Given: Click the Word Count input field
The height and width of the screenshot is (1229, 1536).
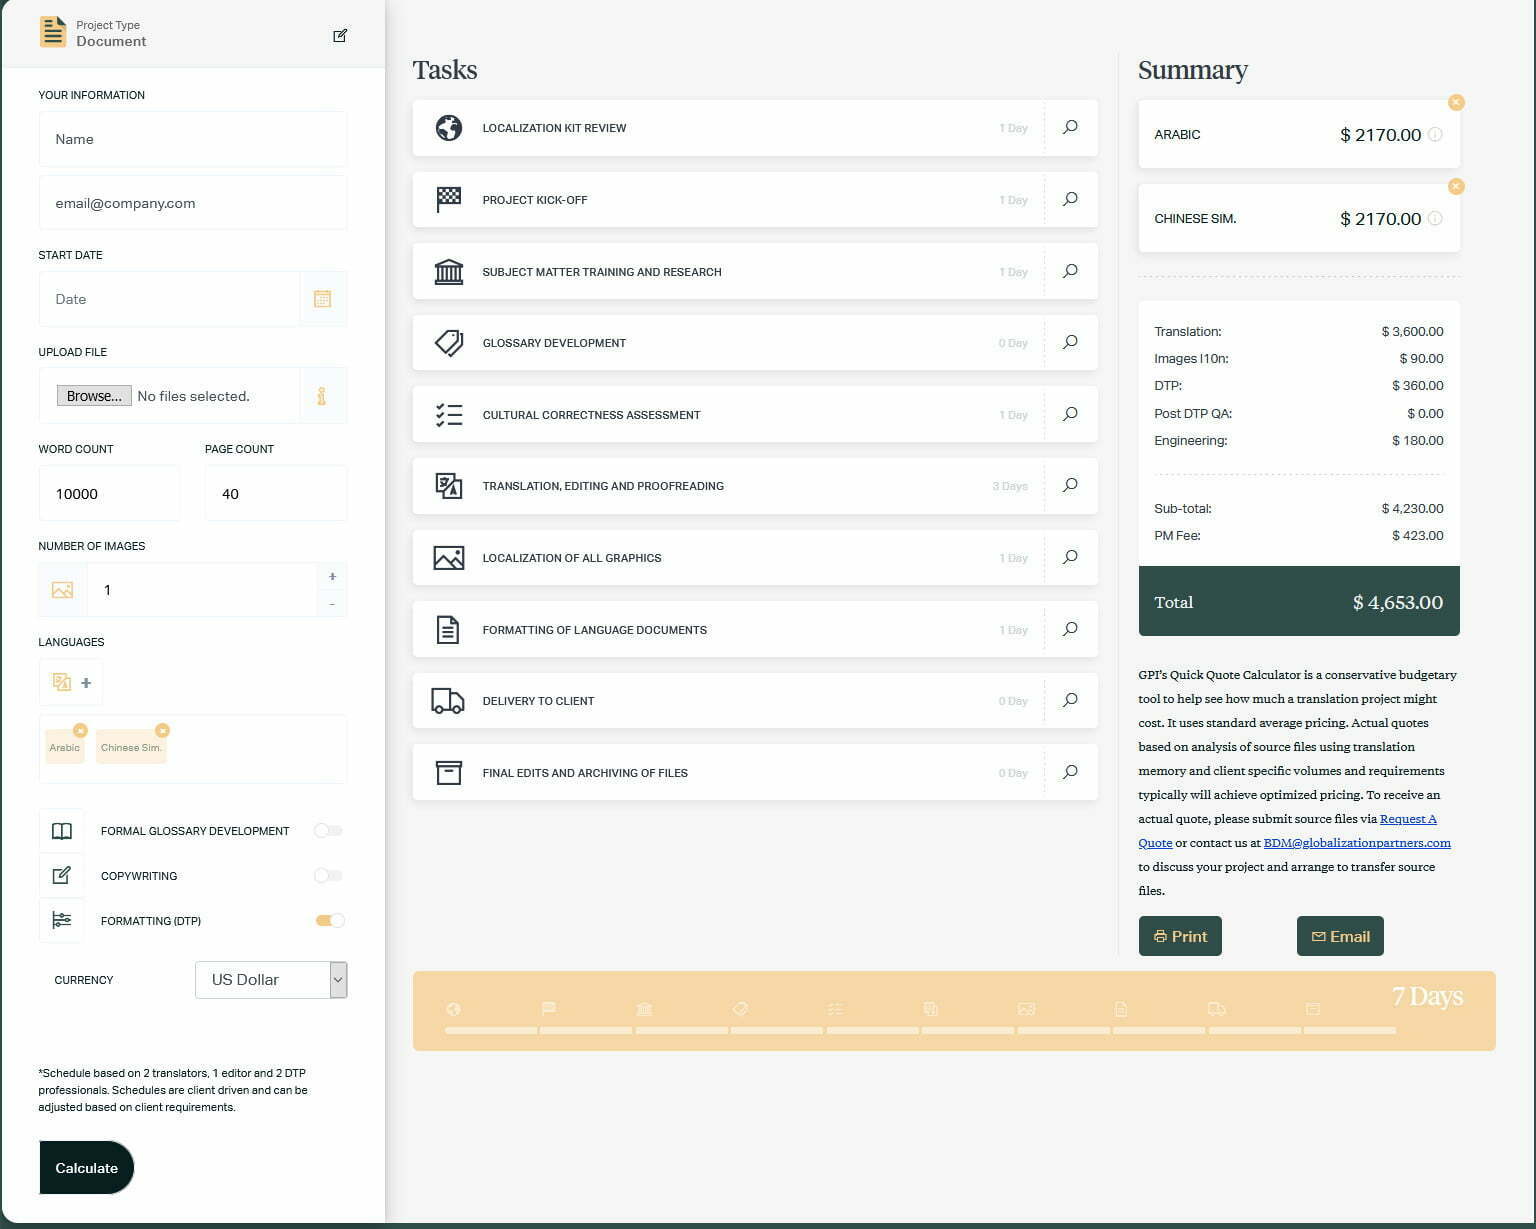Looking at the screenshot, I should [109, 494].
